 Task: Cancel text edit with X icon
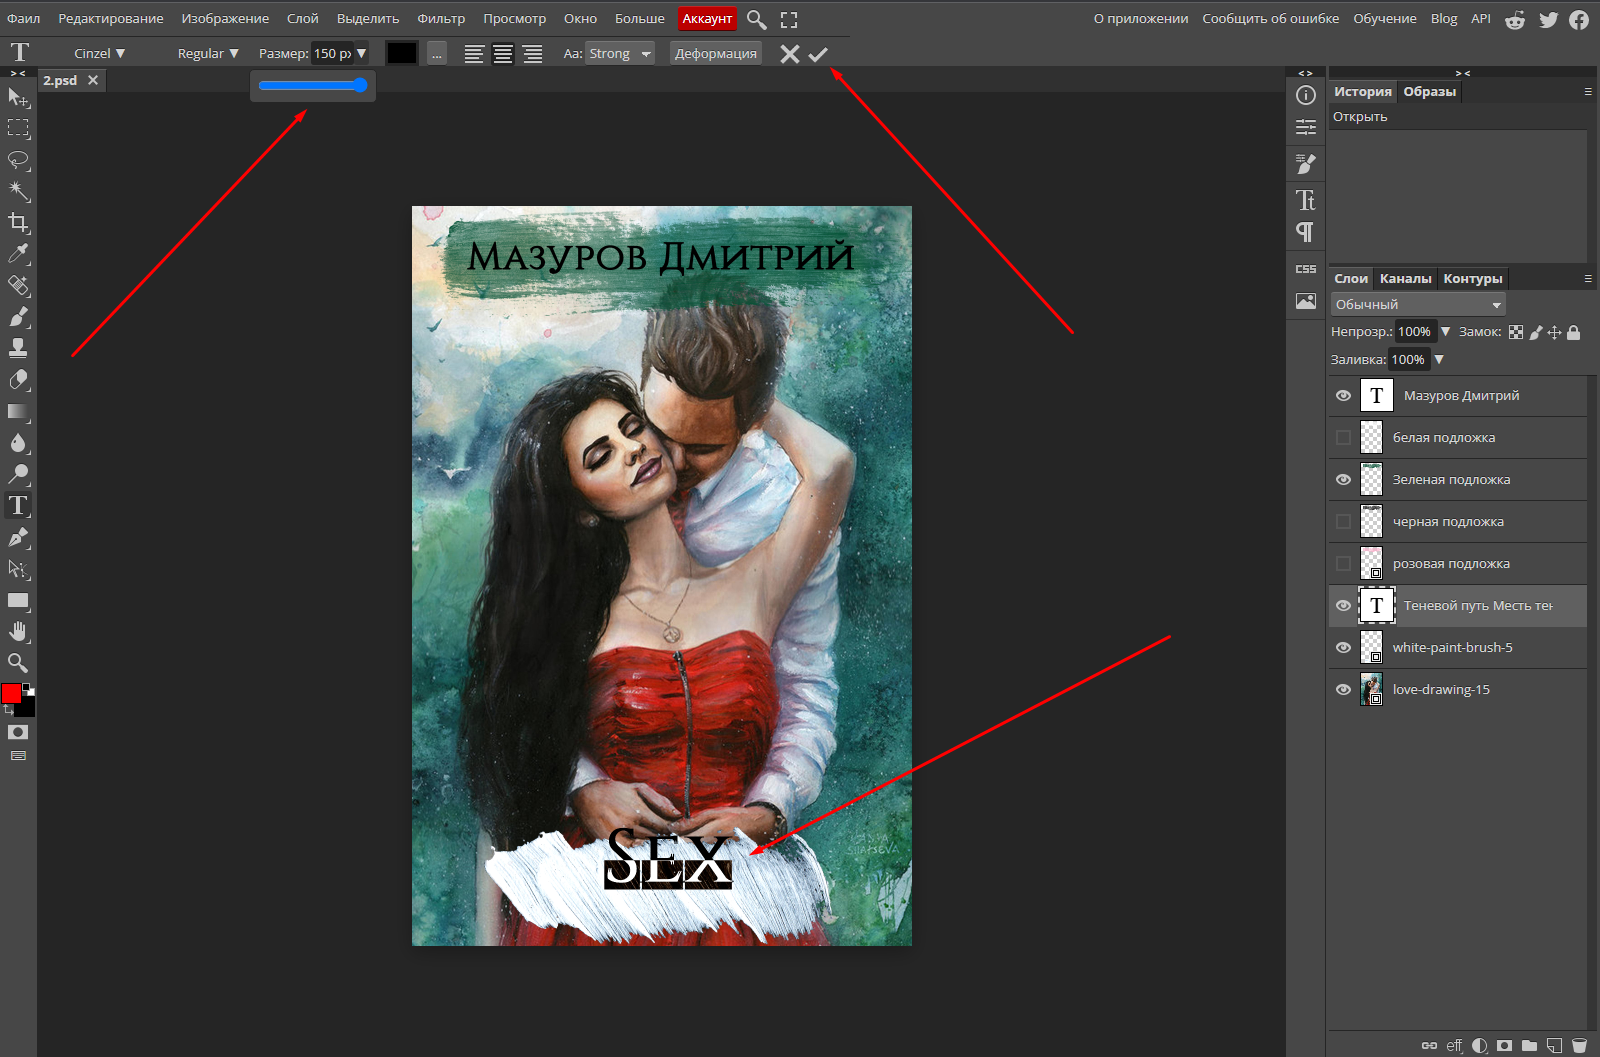point(790,54)
